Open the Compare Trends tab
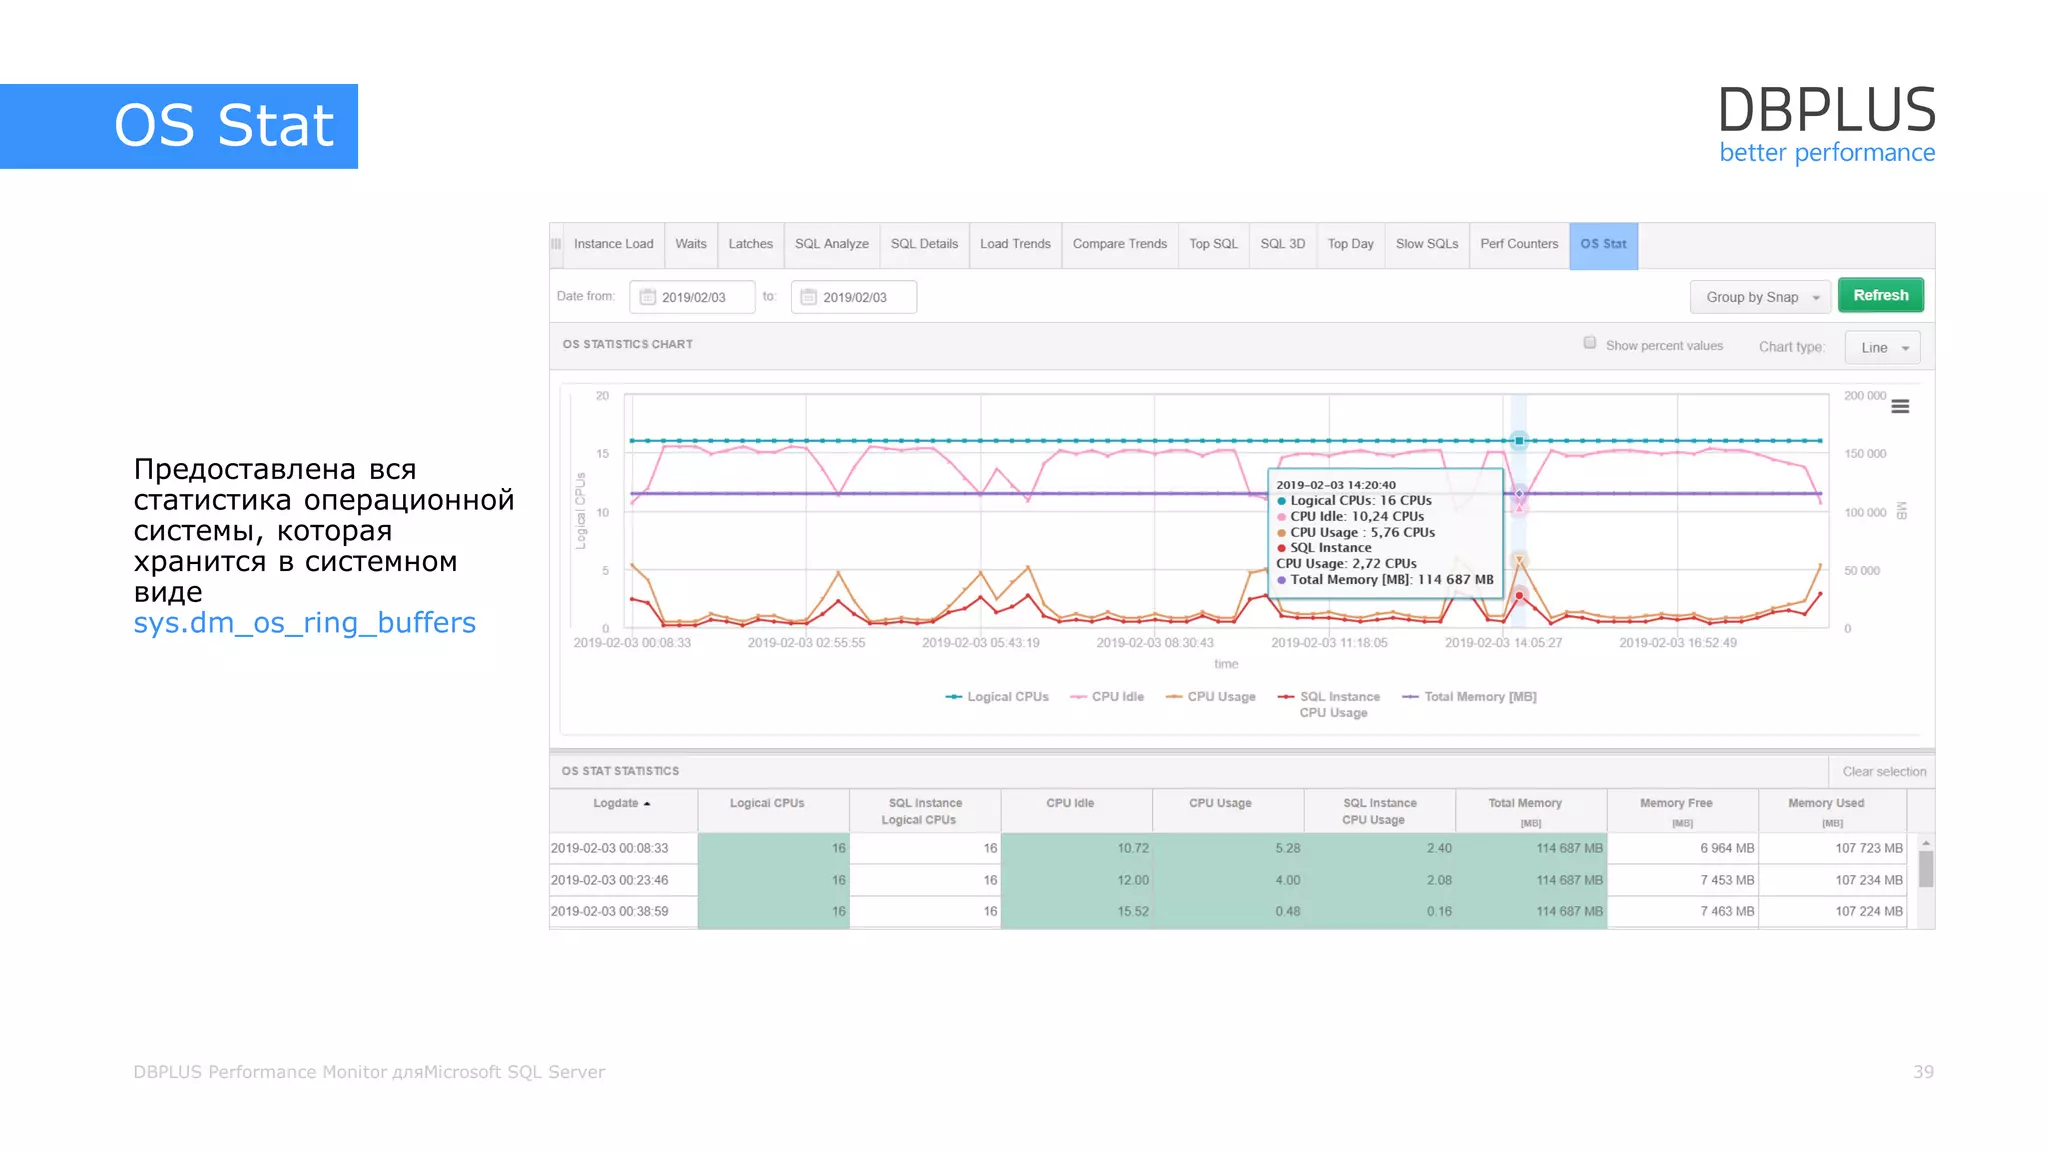 coord(1120,245)
